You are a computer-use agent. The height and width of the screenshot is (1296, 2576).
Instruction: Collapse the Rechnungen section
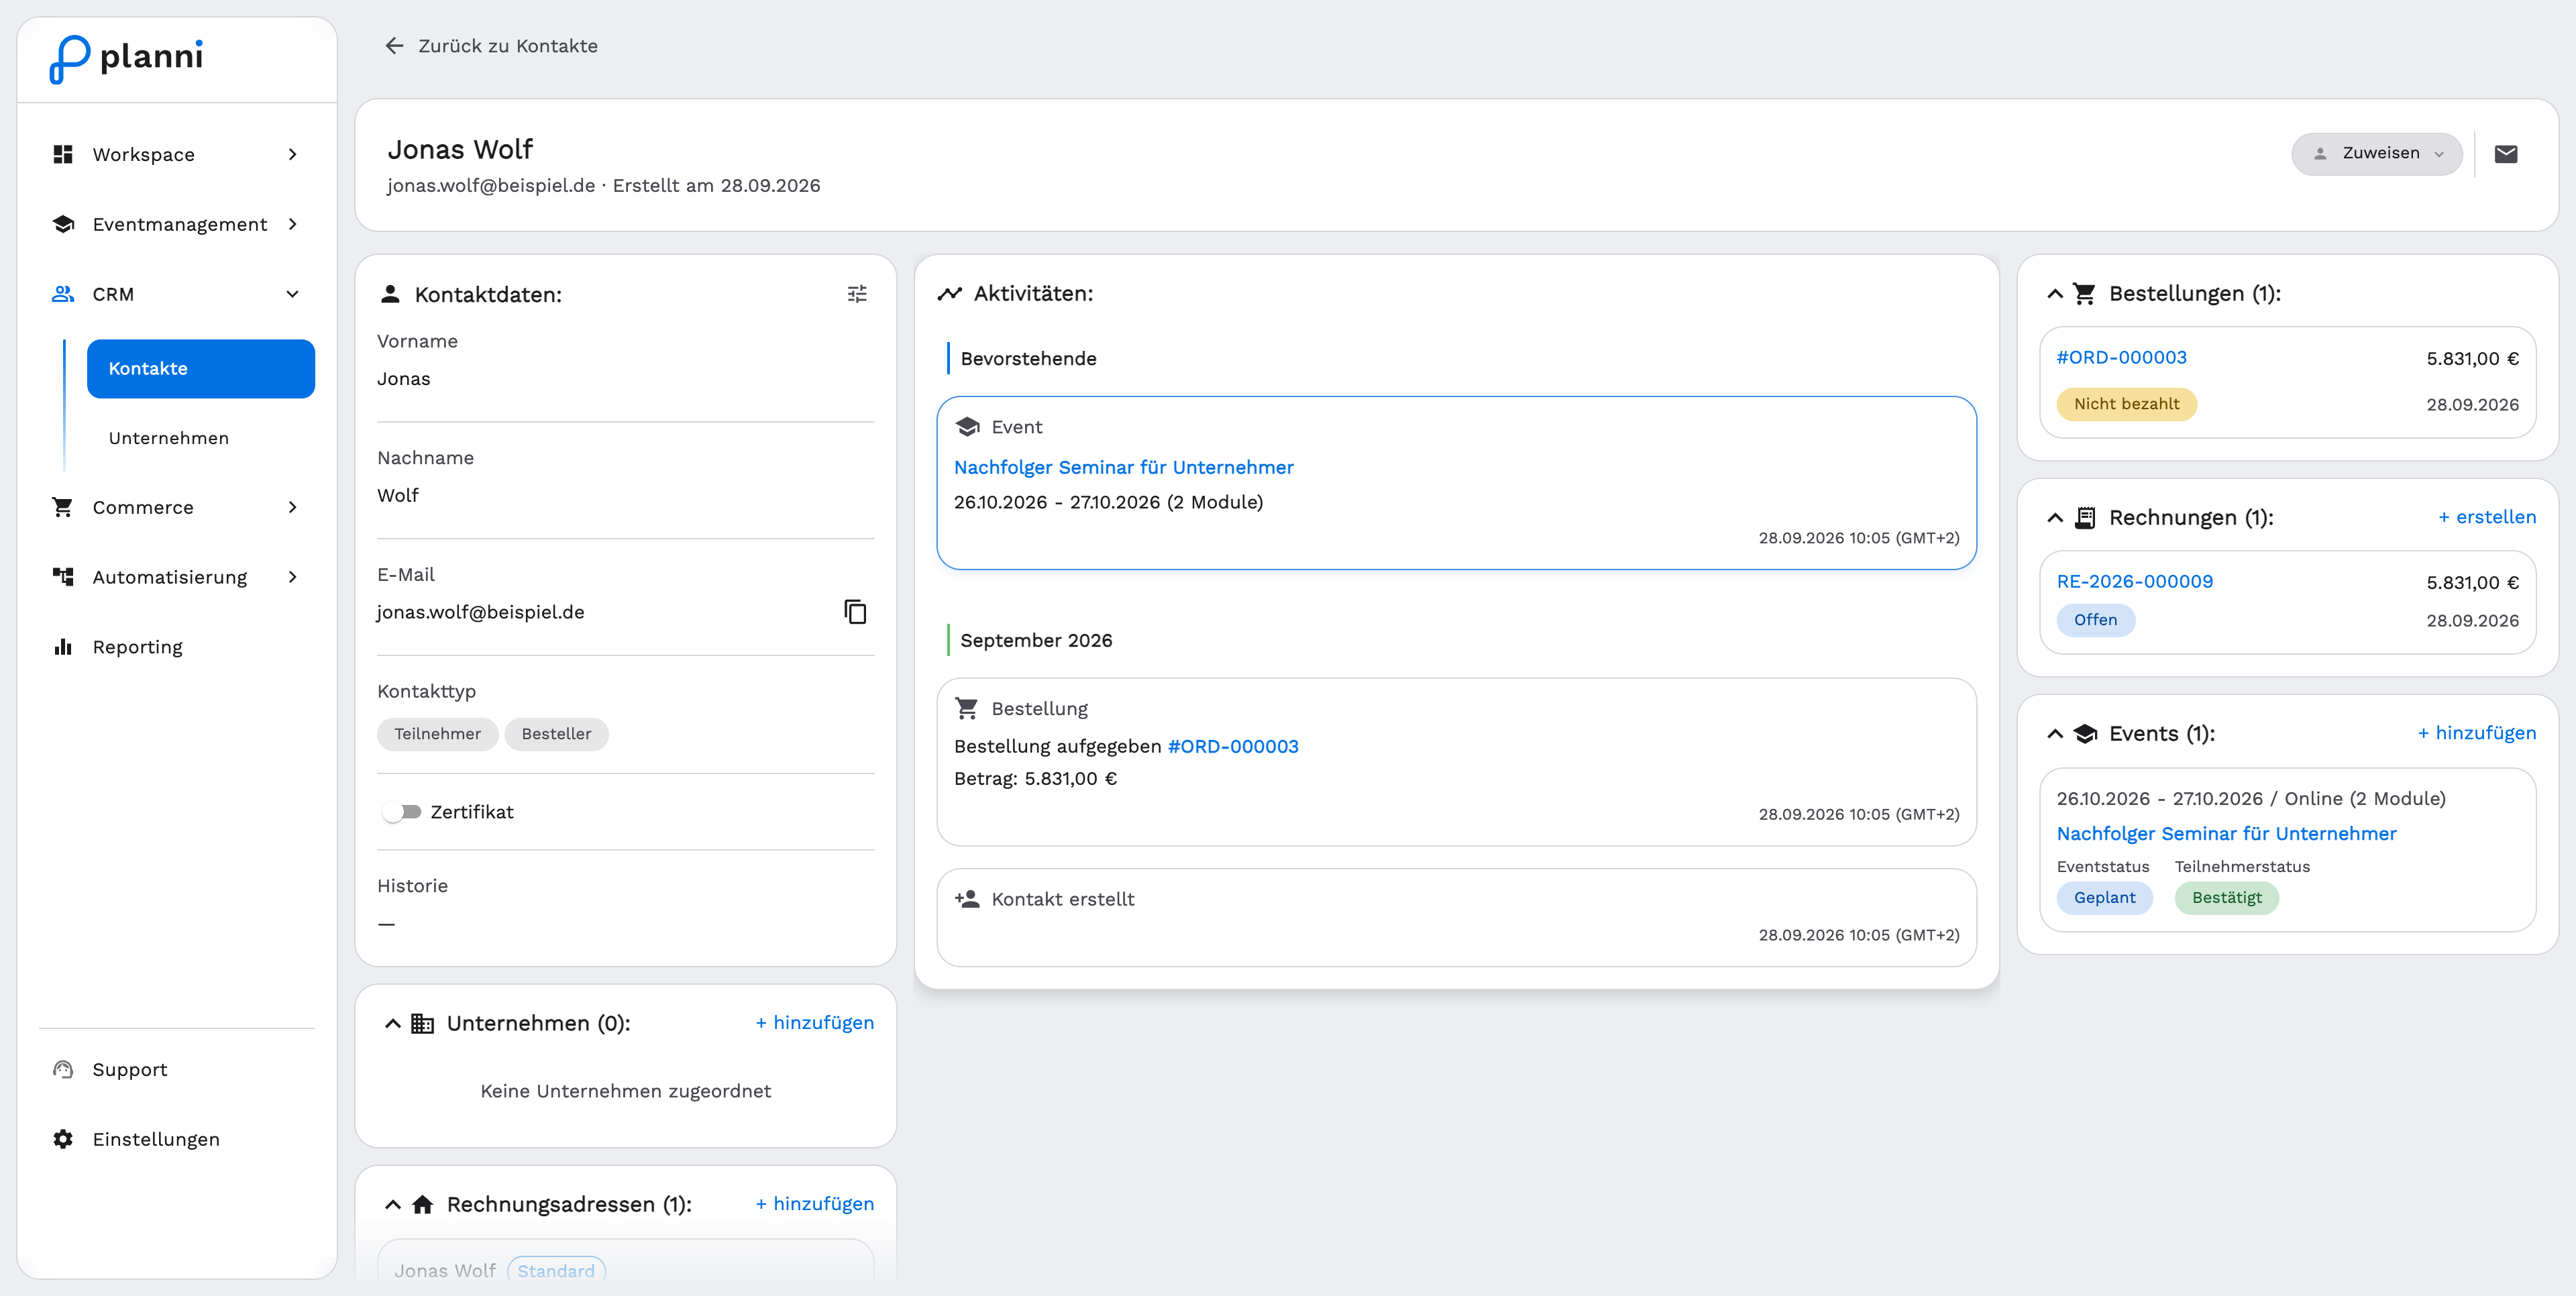(x=2055, y=518)
